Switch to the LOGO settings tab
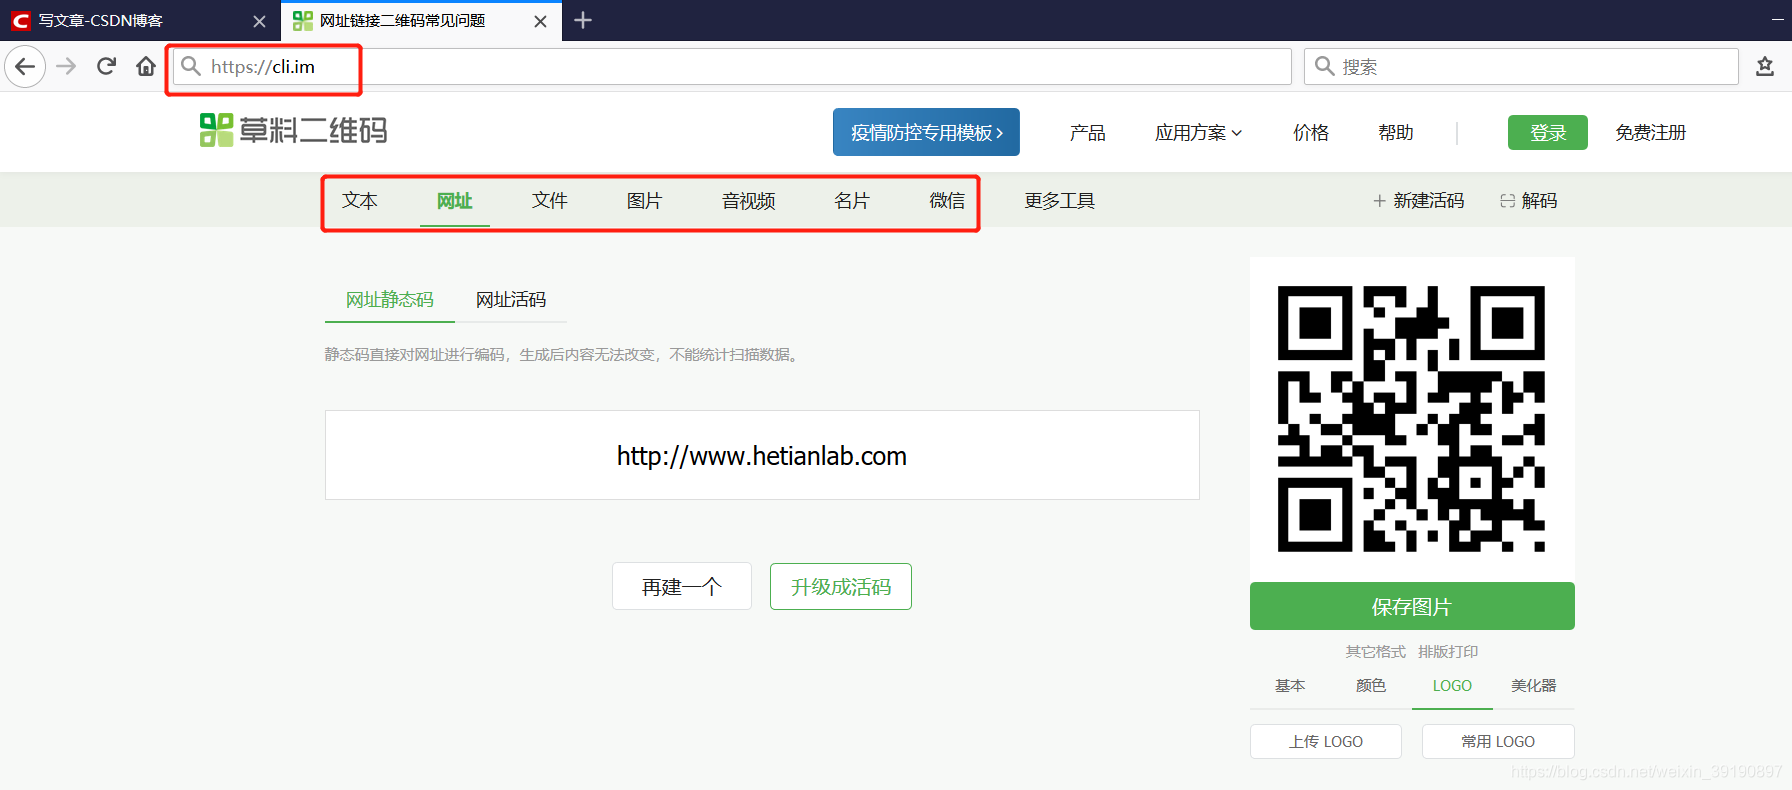 tap(1452, 685)
